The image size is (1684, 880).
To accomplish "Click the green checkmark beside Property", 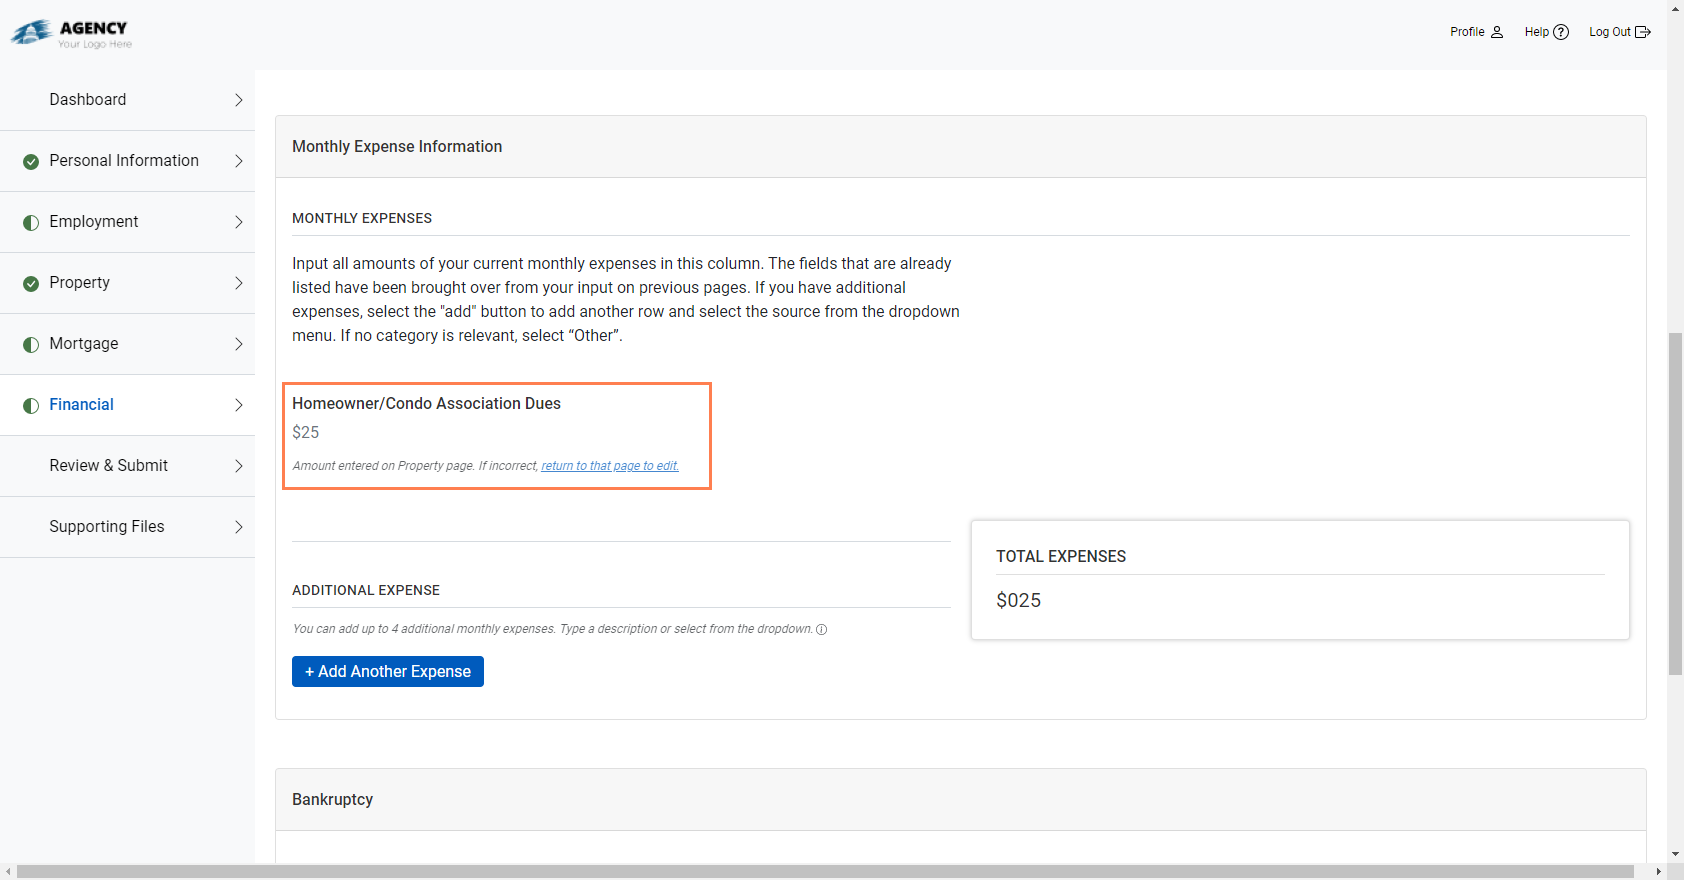I will 31,283.
